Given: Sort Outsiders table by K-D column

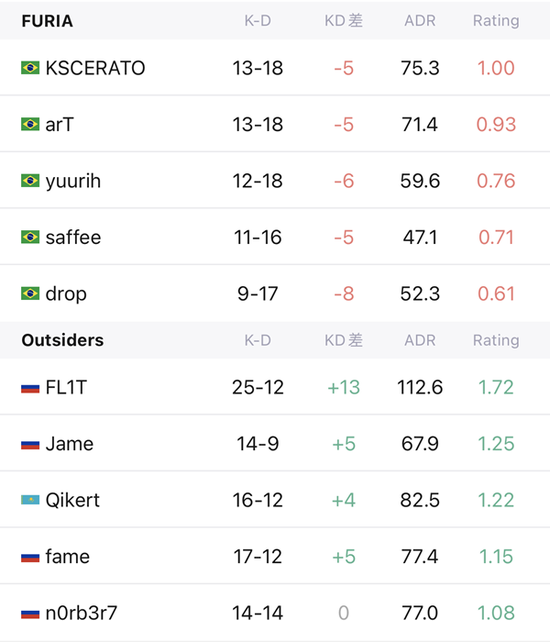Looking at the screenshot, I should tap(258, 340).
